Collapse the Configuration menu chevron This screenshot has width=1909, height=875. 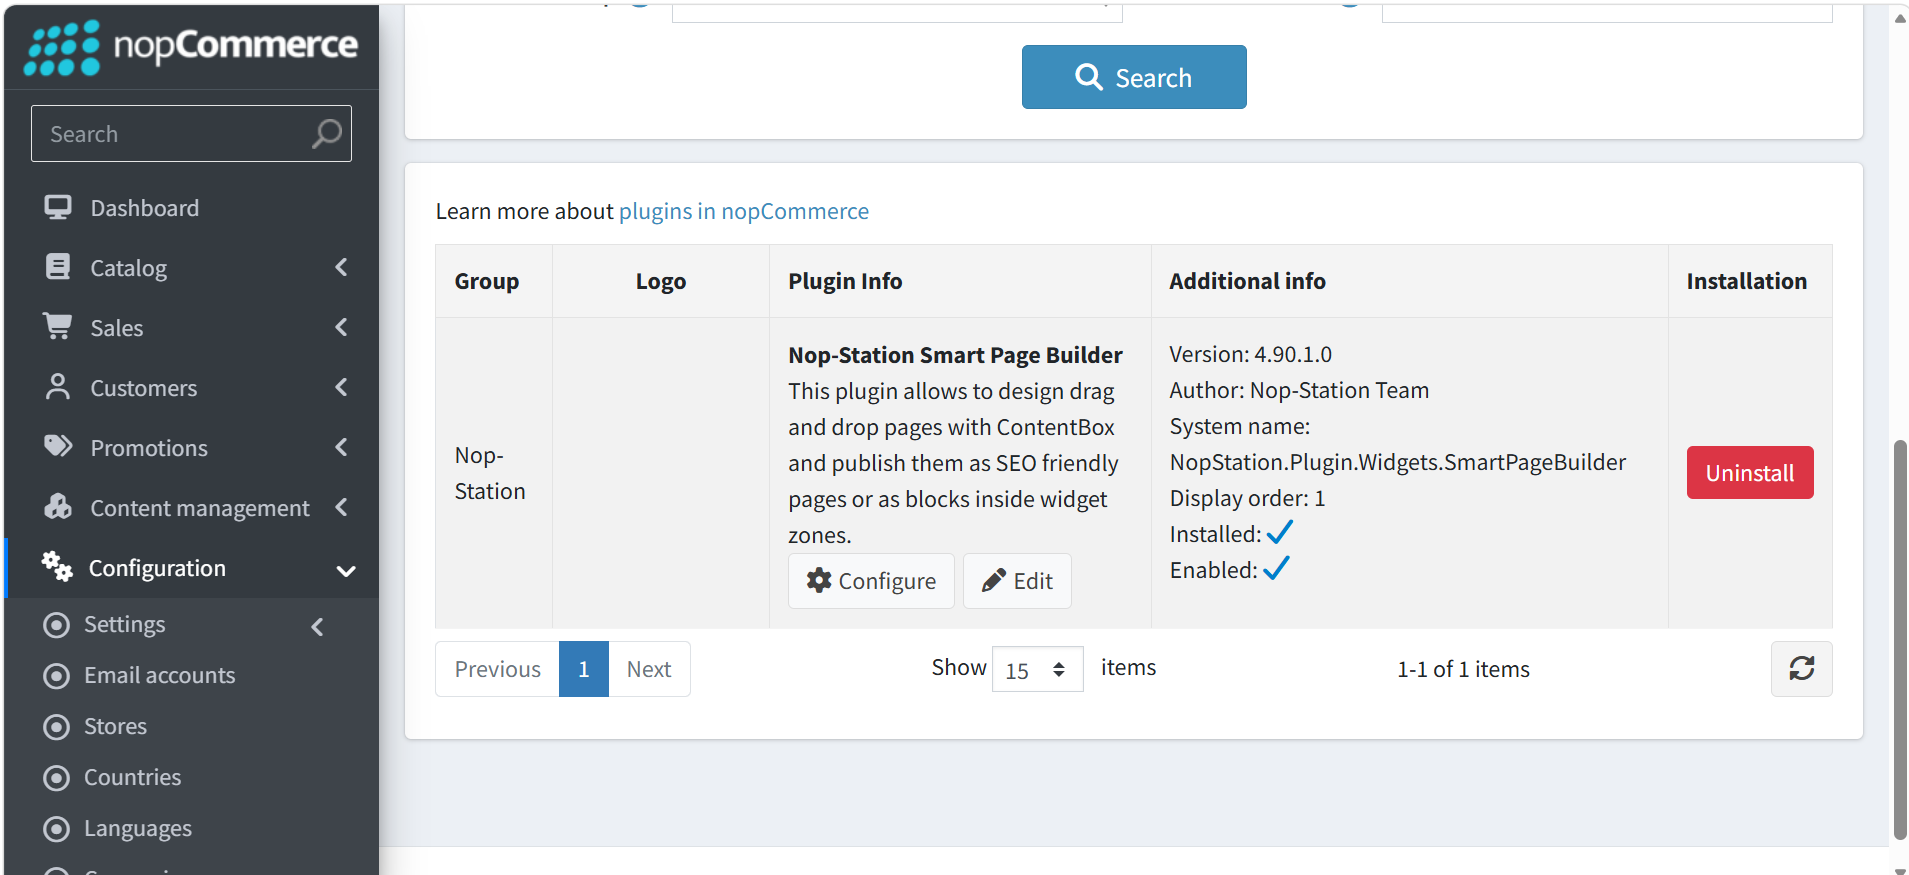pos(346,571)
